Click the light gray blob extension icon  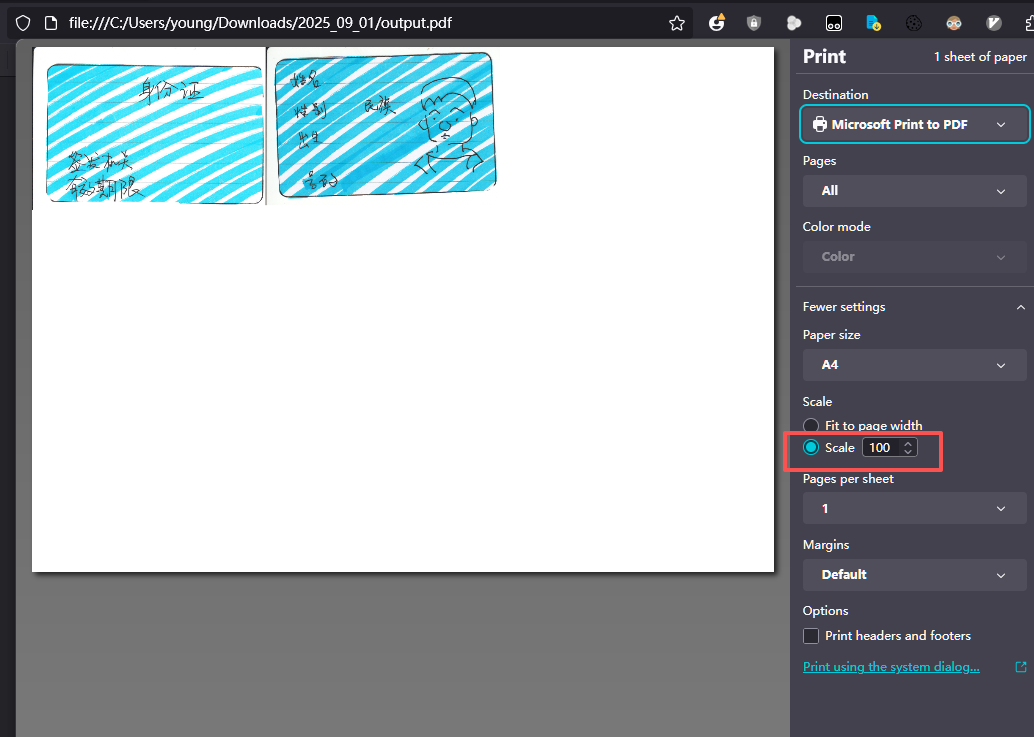794,23
